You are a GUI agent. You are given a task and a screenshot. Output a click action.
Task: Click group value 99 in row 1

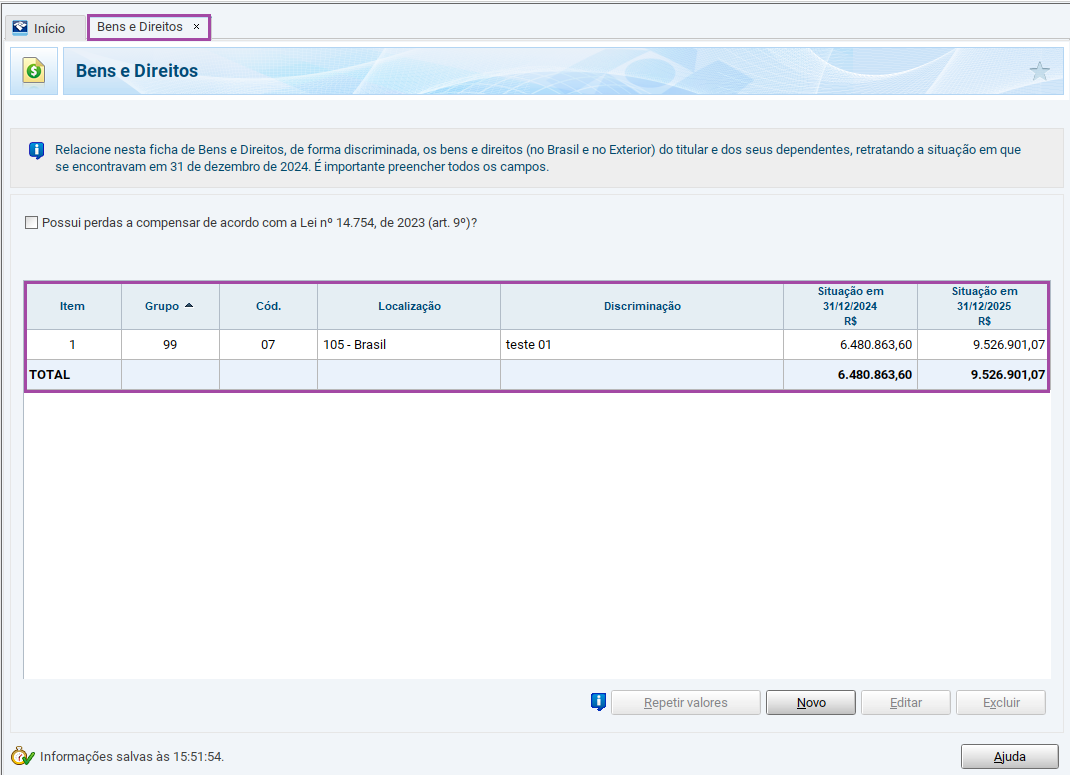(170, 345)
